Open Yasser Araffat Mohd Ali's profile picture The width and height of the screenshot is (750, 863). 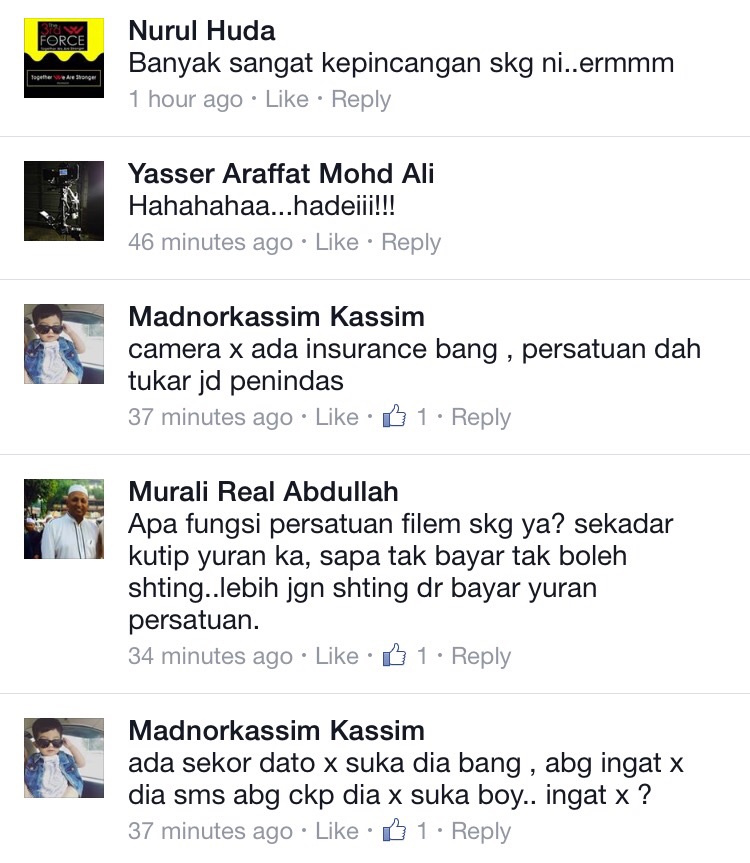(64, 201)
